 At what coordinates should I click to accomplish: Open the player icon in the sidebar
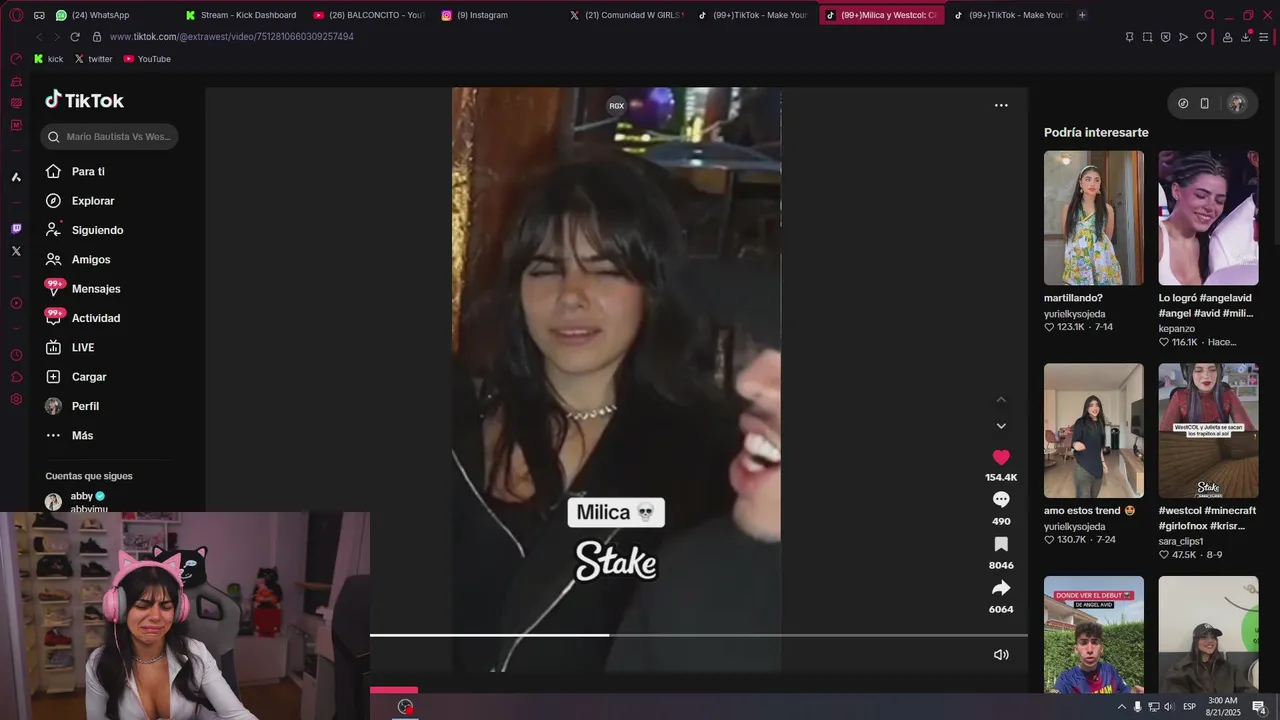[16, 303]
